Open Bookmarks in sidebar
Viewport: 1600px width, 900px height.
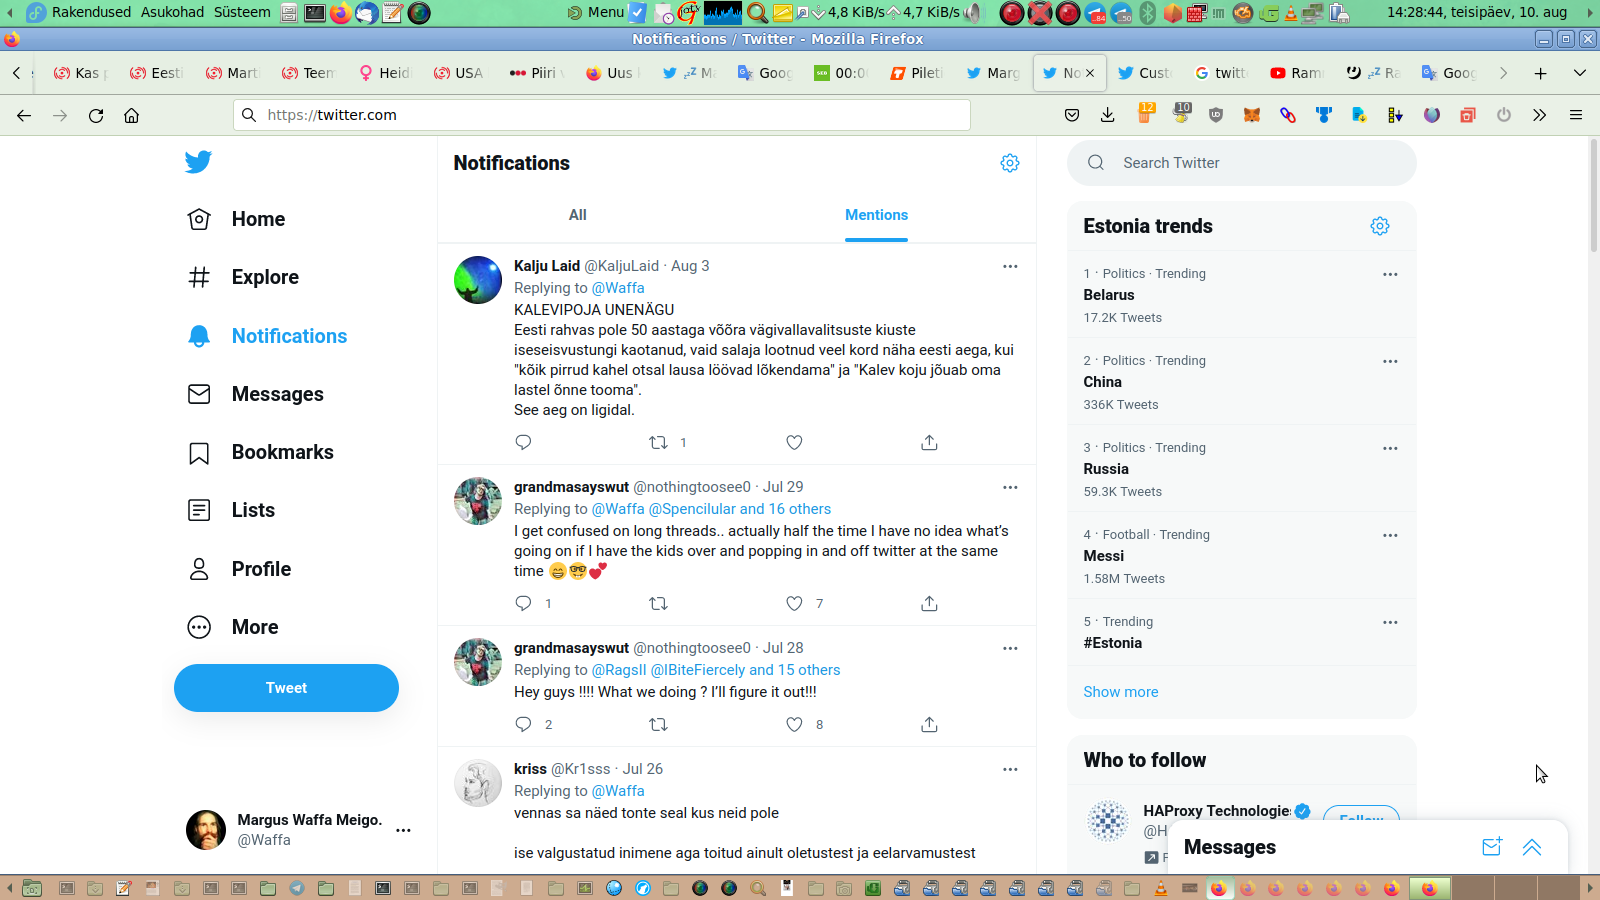point(261,452)
